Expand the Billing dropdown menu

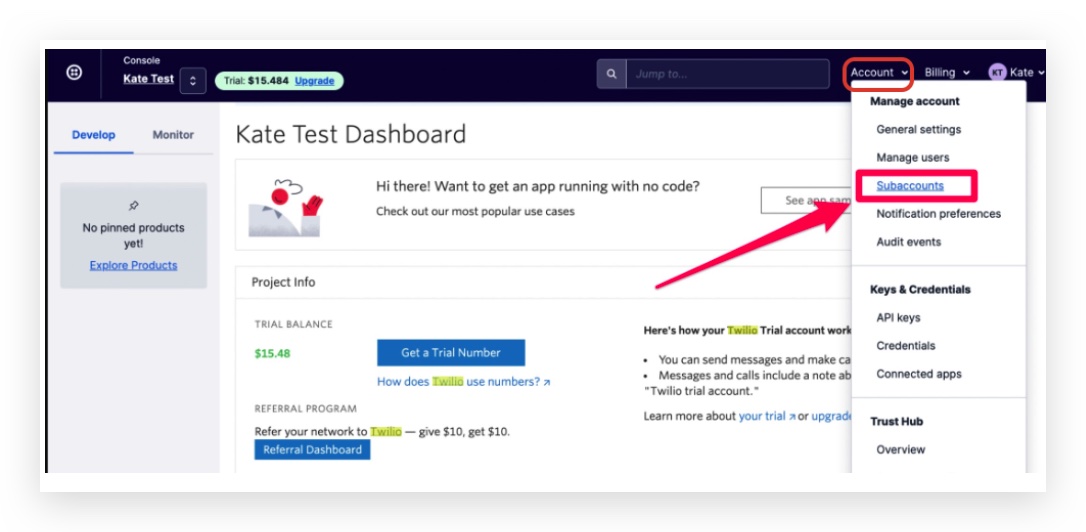click(x=946, y=73)
